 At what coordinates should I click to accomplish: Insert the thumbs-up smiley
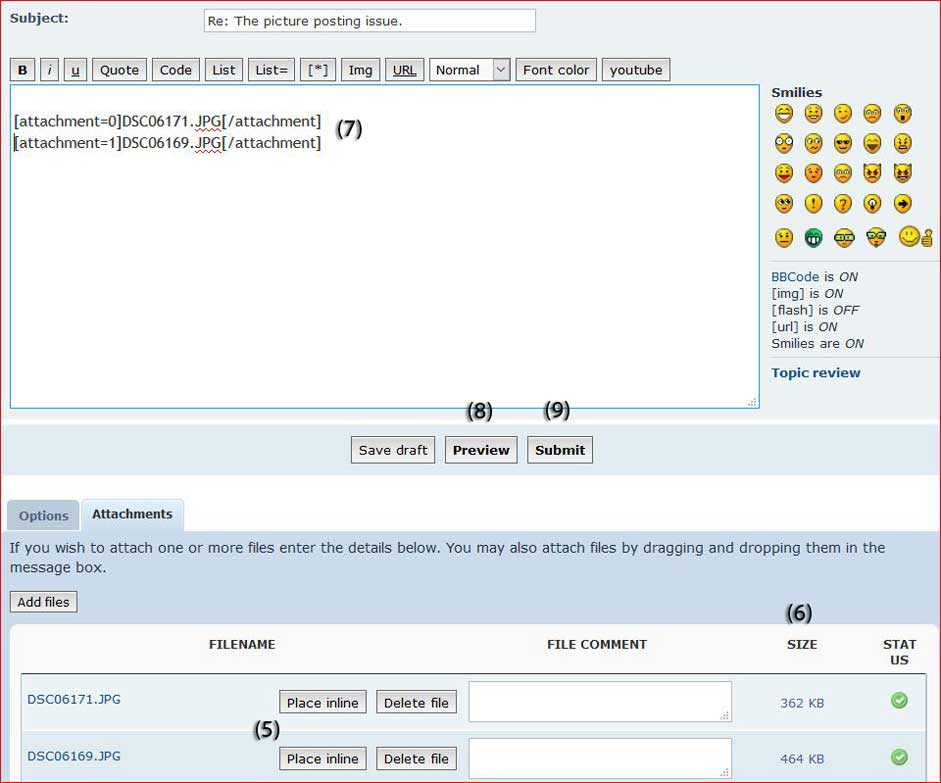915,237
